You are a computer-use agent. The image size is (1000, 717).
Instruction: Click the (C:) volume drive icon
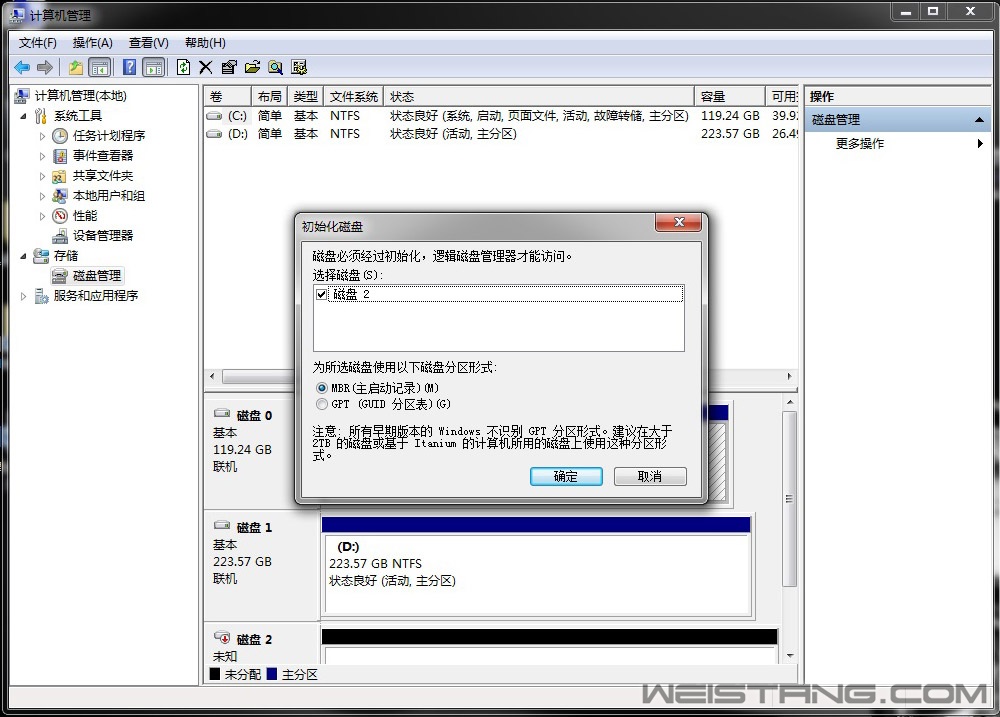215,116
